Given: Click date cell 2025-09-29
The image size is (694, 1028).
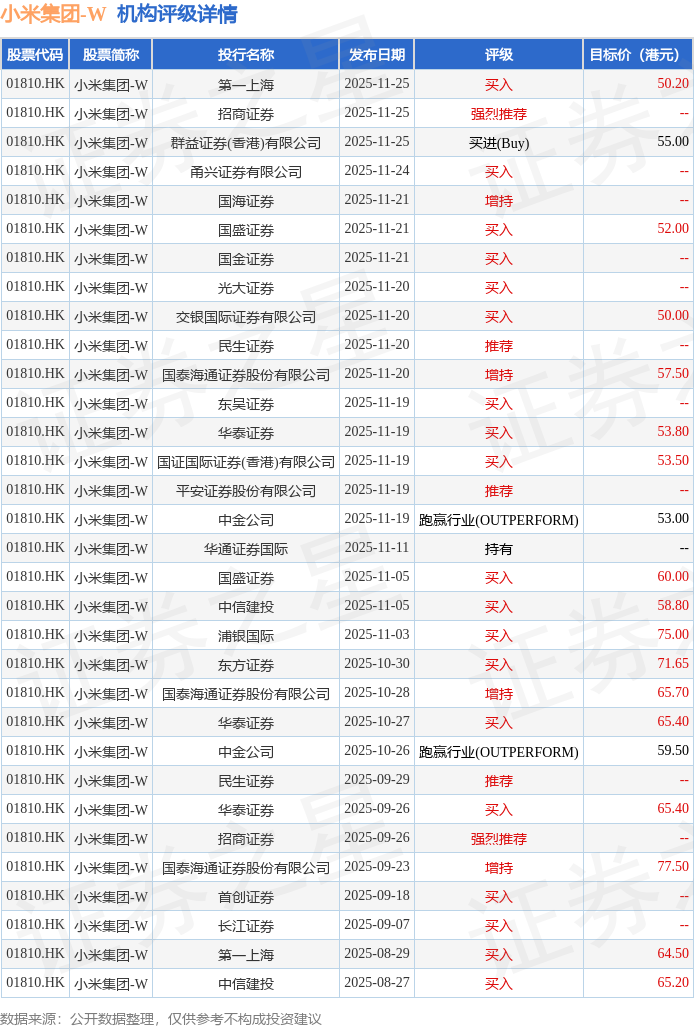Looking at the screenshot, I should (x=377, y=780).
